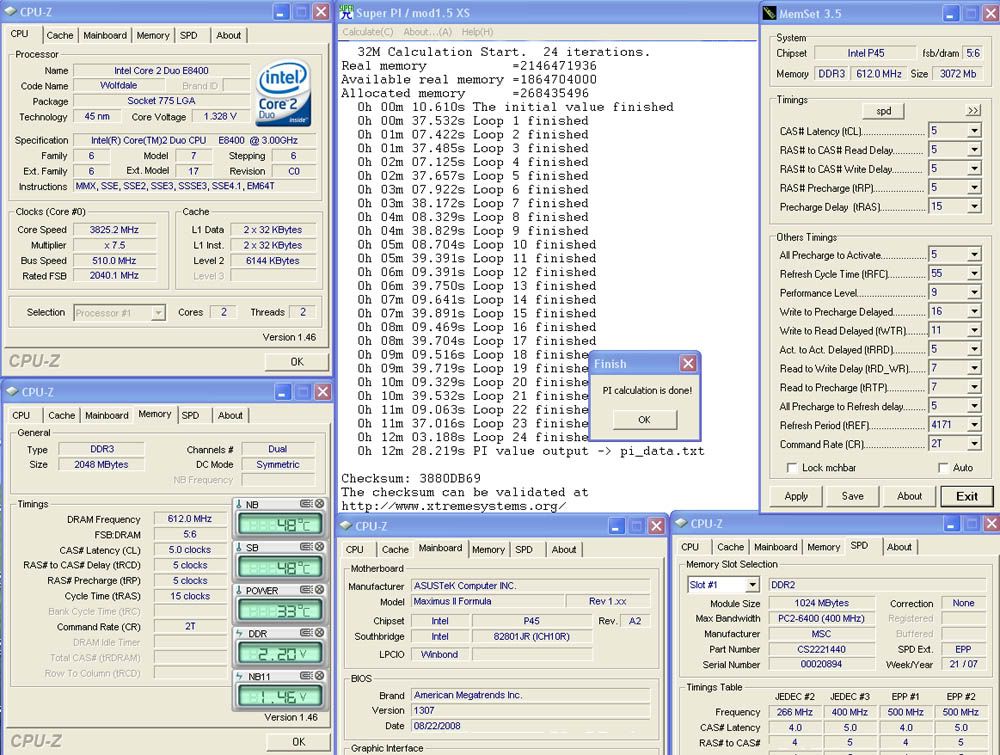Click the About button in MemSet
Image resolution: width=1000 pixels, height=755 pixels.
click(x=909, y=496)
